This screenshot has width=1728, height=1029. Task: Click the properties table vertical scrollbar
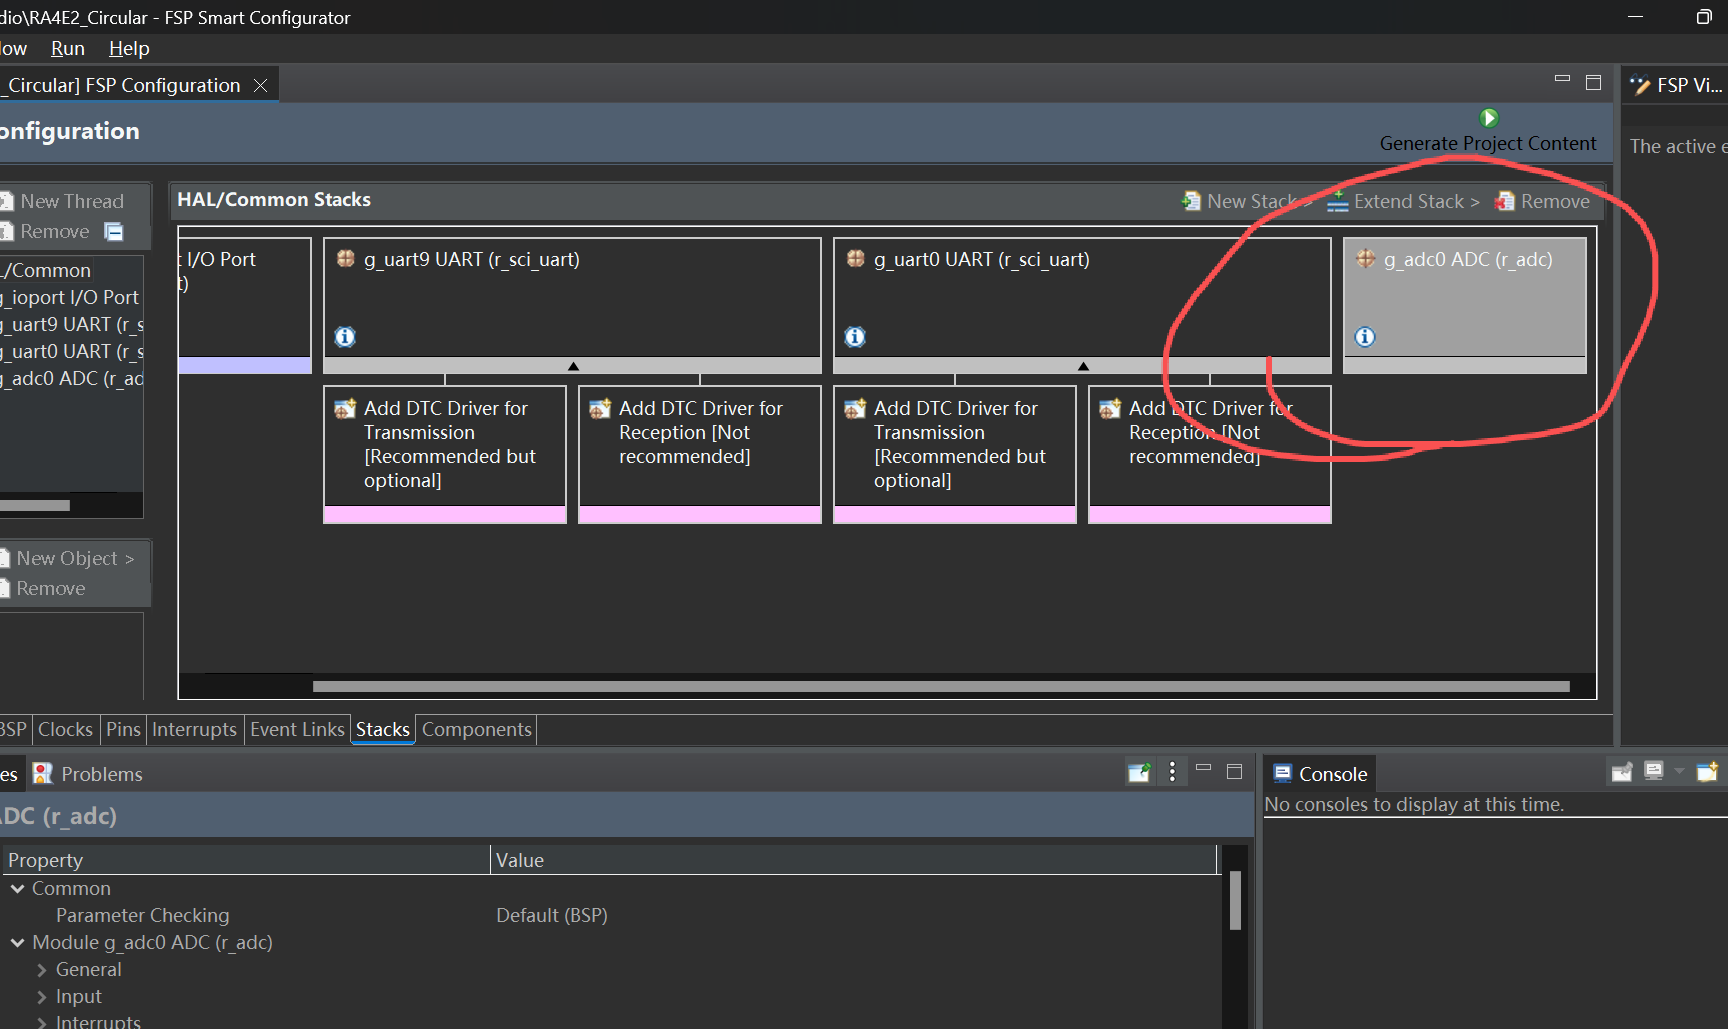(1235, 900)
